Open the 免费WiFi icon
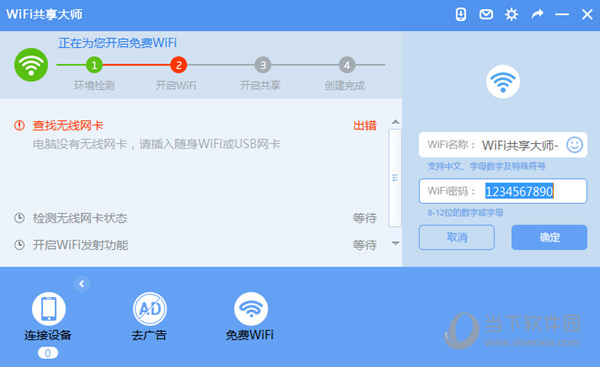The image size is (600, 367). pos(251,308)
